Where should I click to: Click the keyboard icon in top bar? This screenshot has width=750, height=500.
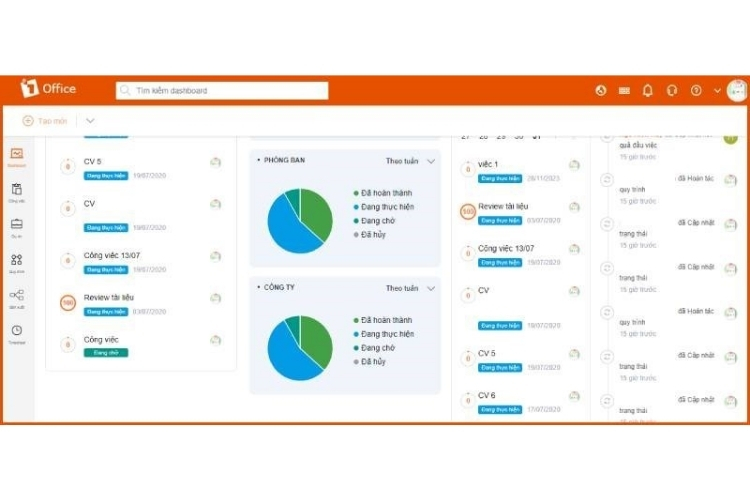coord(624,90)
